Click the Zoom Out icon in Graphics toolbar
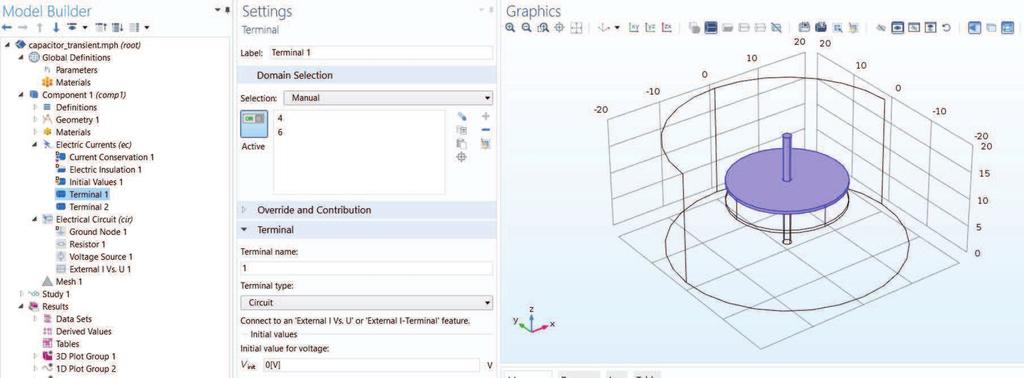This screenshot has width=1024, height=378. click(x=526, y=27)
